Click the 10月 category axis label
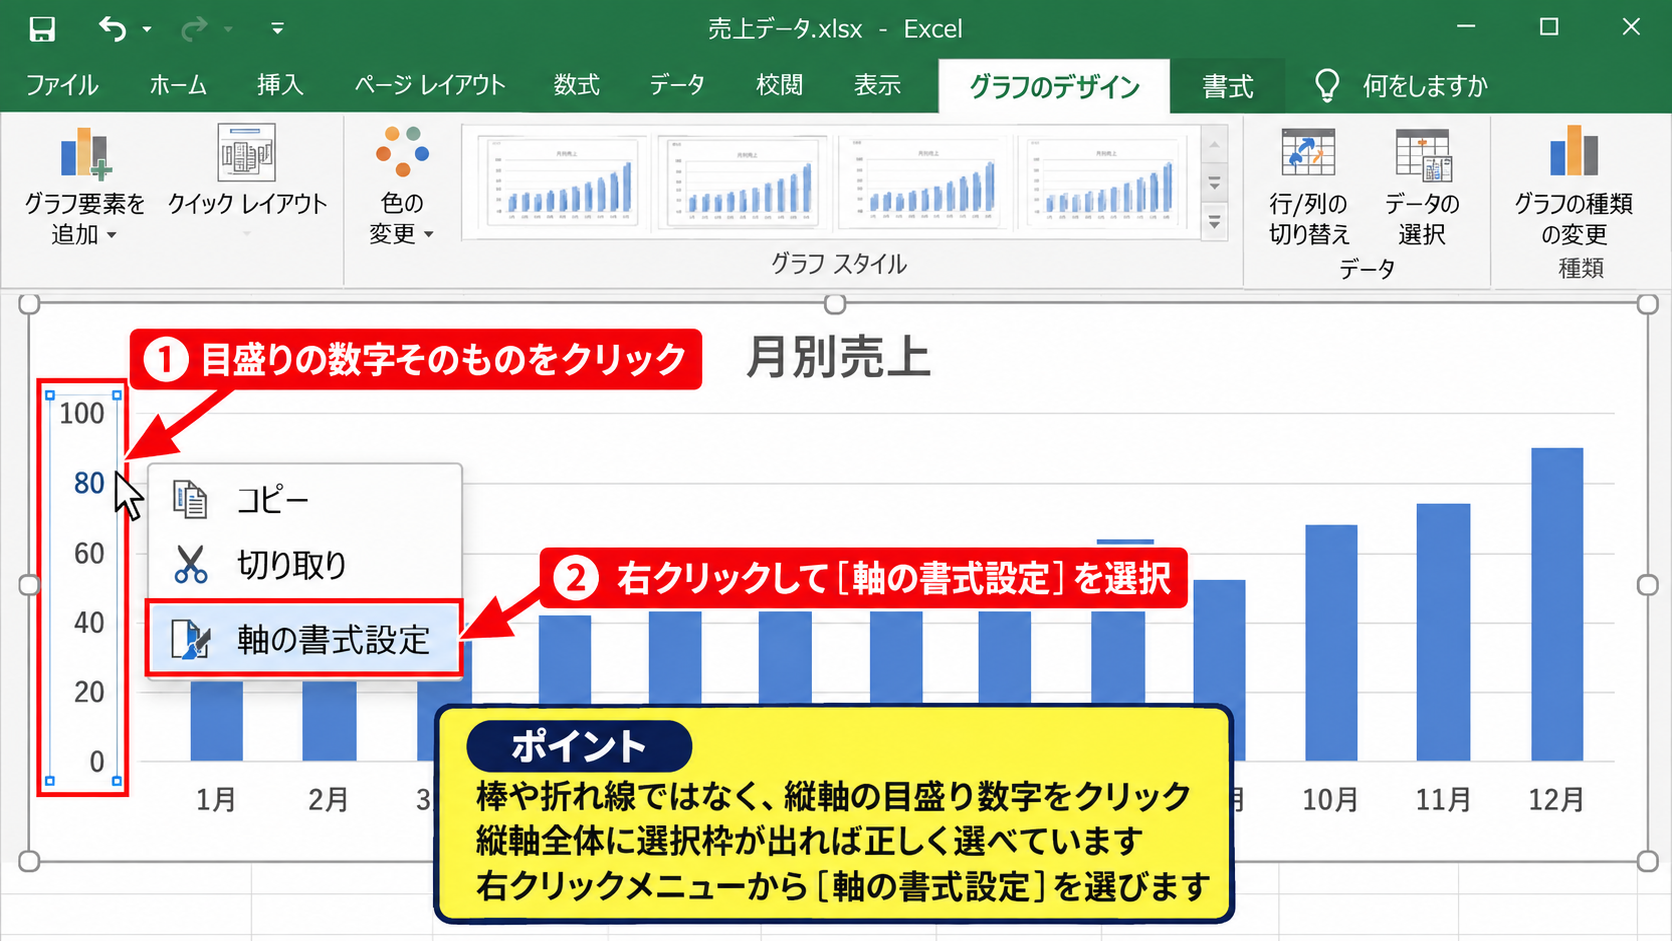This screenshot has width=1672, height=941. coord(1330,799)
